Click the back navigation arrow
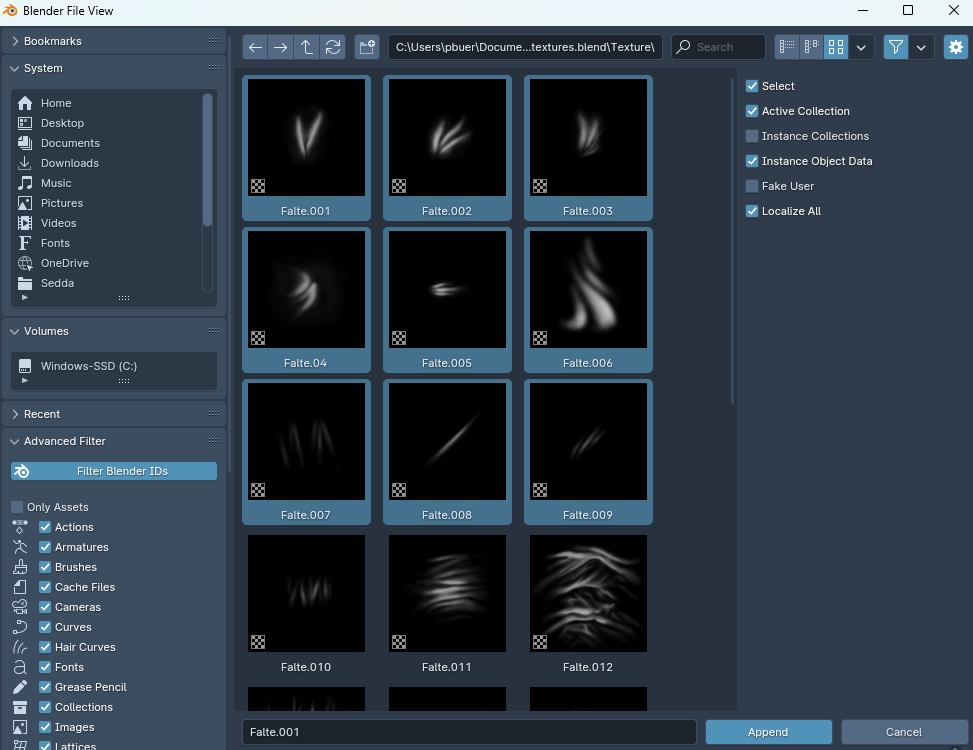973x750 pixels. click(256, 47)
